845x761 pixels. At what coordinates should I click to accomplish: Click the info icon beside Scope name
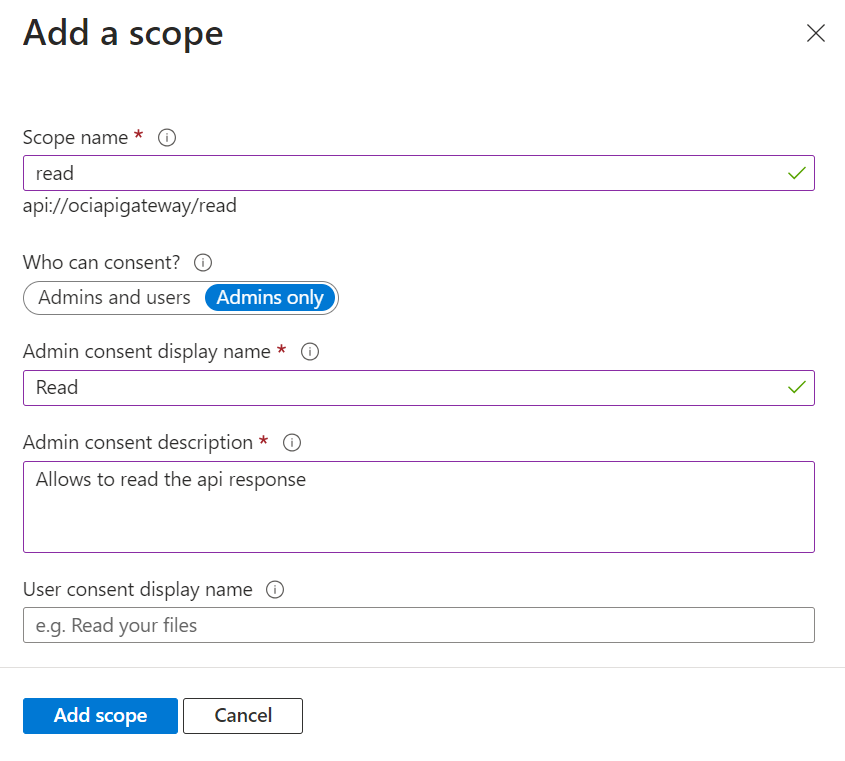tap(168, 138)
